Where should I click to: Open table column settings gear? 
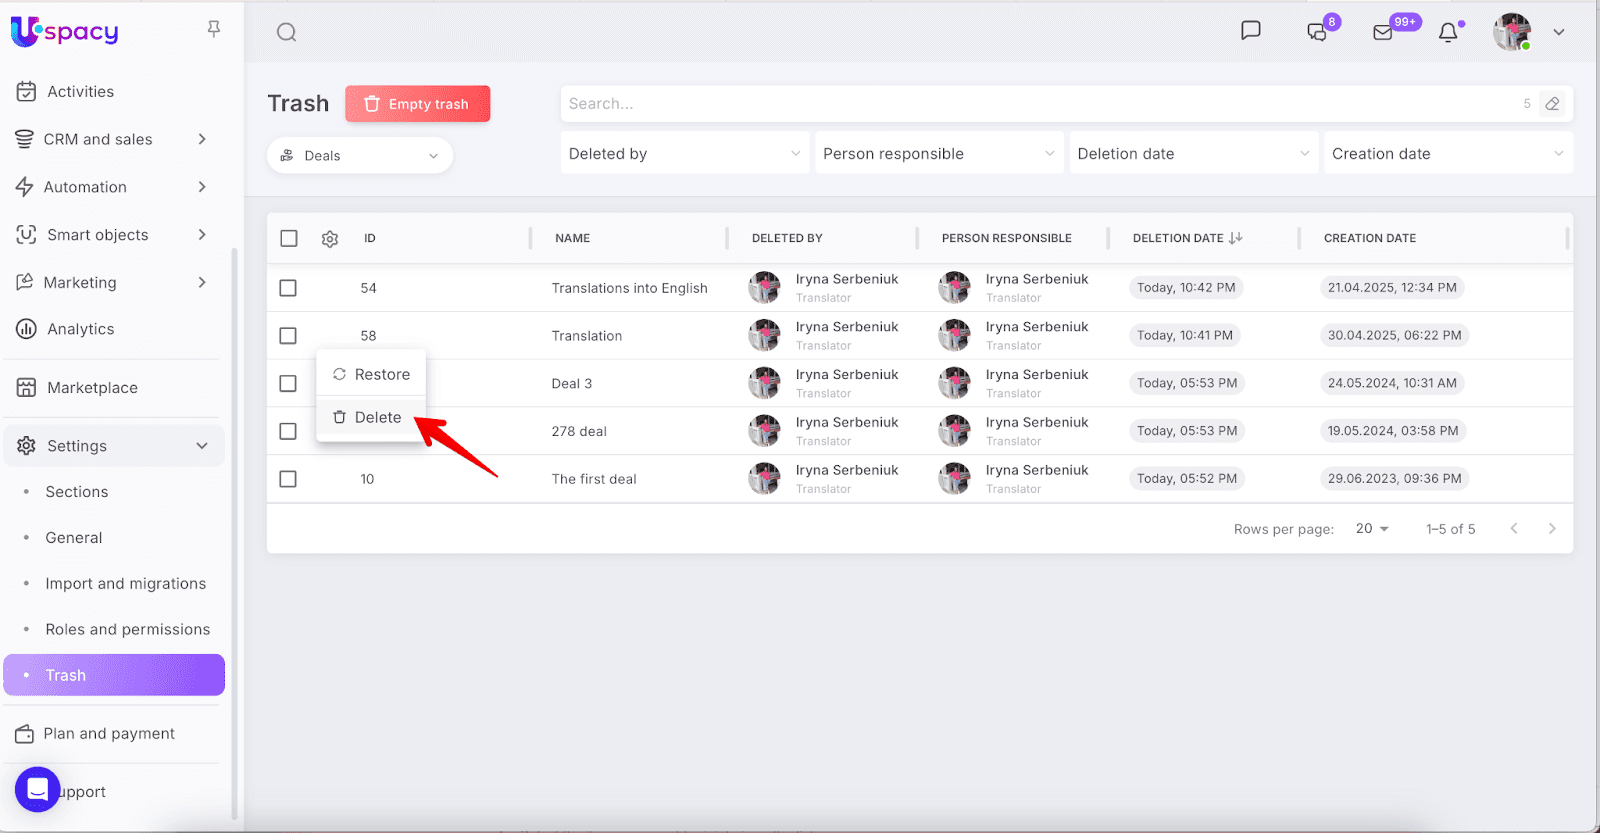pos(330,239)
